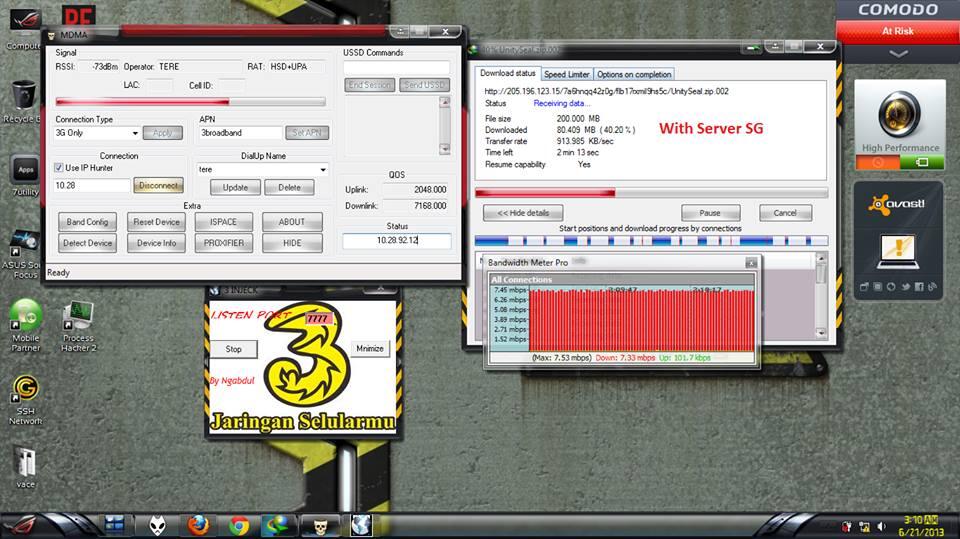
Task: Click the PROXIFIER button
Action: tap(223, 243)
